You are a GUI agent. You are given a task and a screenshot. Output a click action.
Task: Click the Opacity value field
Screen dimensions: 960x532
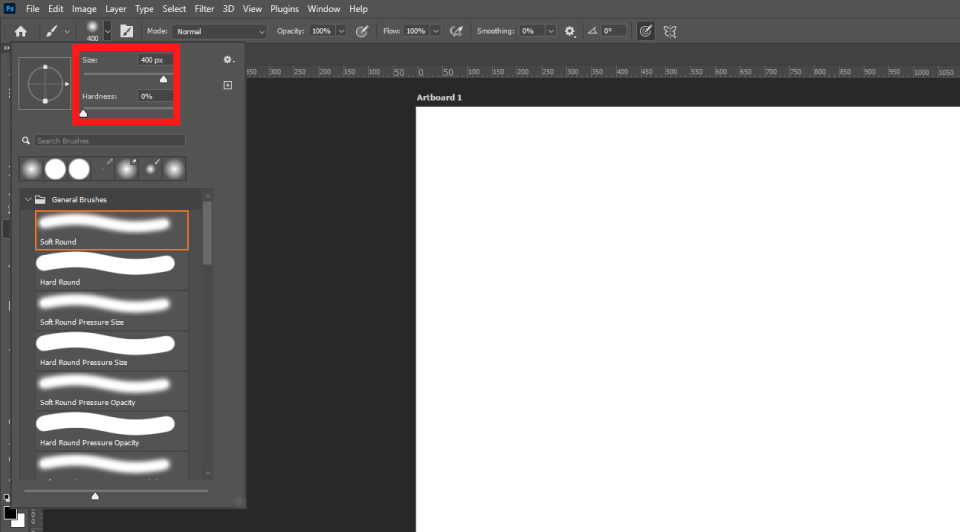coord(321,31)
